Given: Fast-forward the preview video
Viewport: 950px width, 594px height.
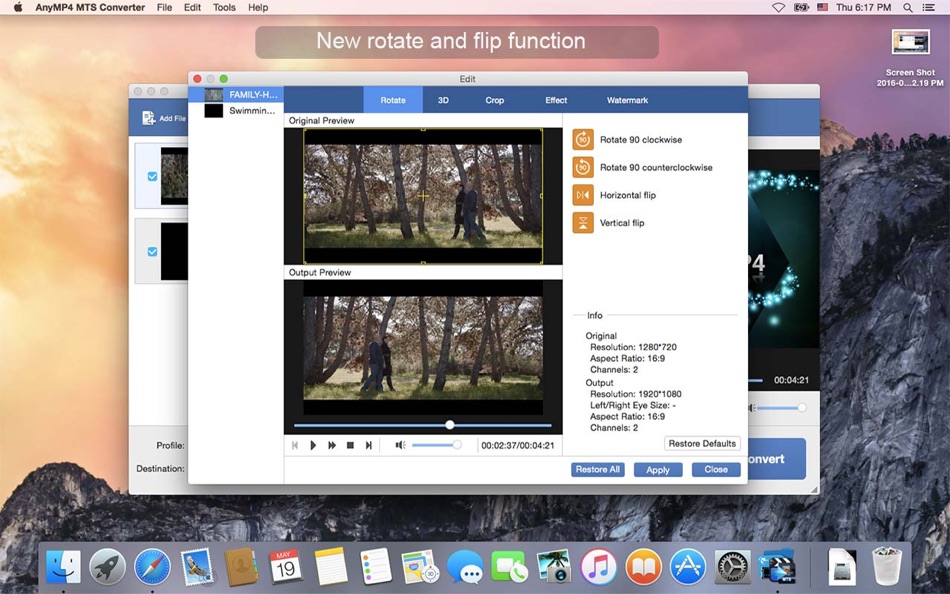Looking at the screenshot, I should point(331,445).
